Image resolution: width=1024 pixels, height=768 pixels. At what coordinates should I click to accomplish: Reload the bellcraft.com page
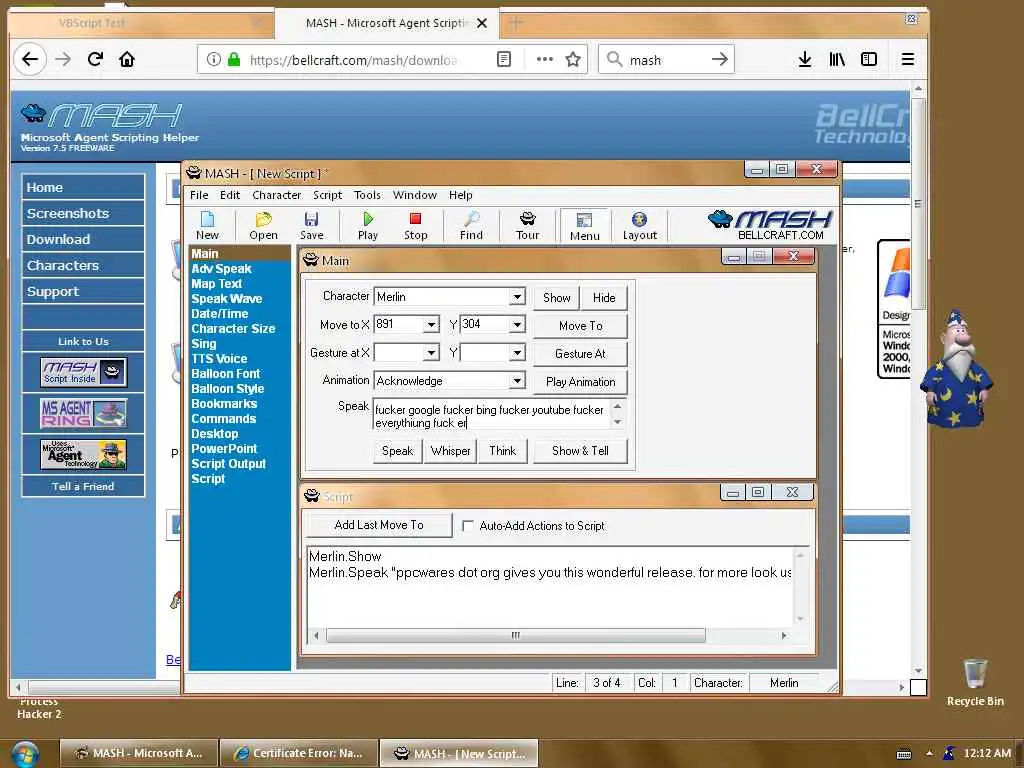[x=95, y=59]
